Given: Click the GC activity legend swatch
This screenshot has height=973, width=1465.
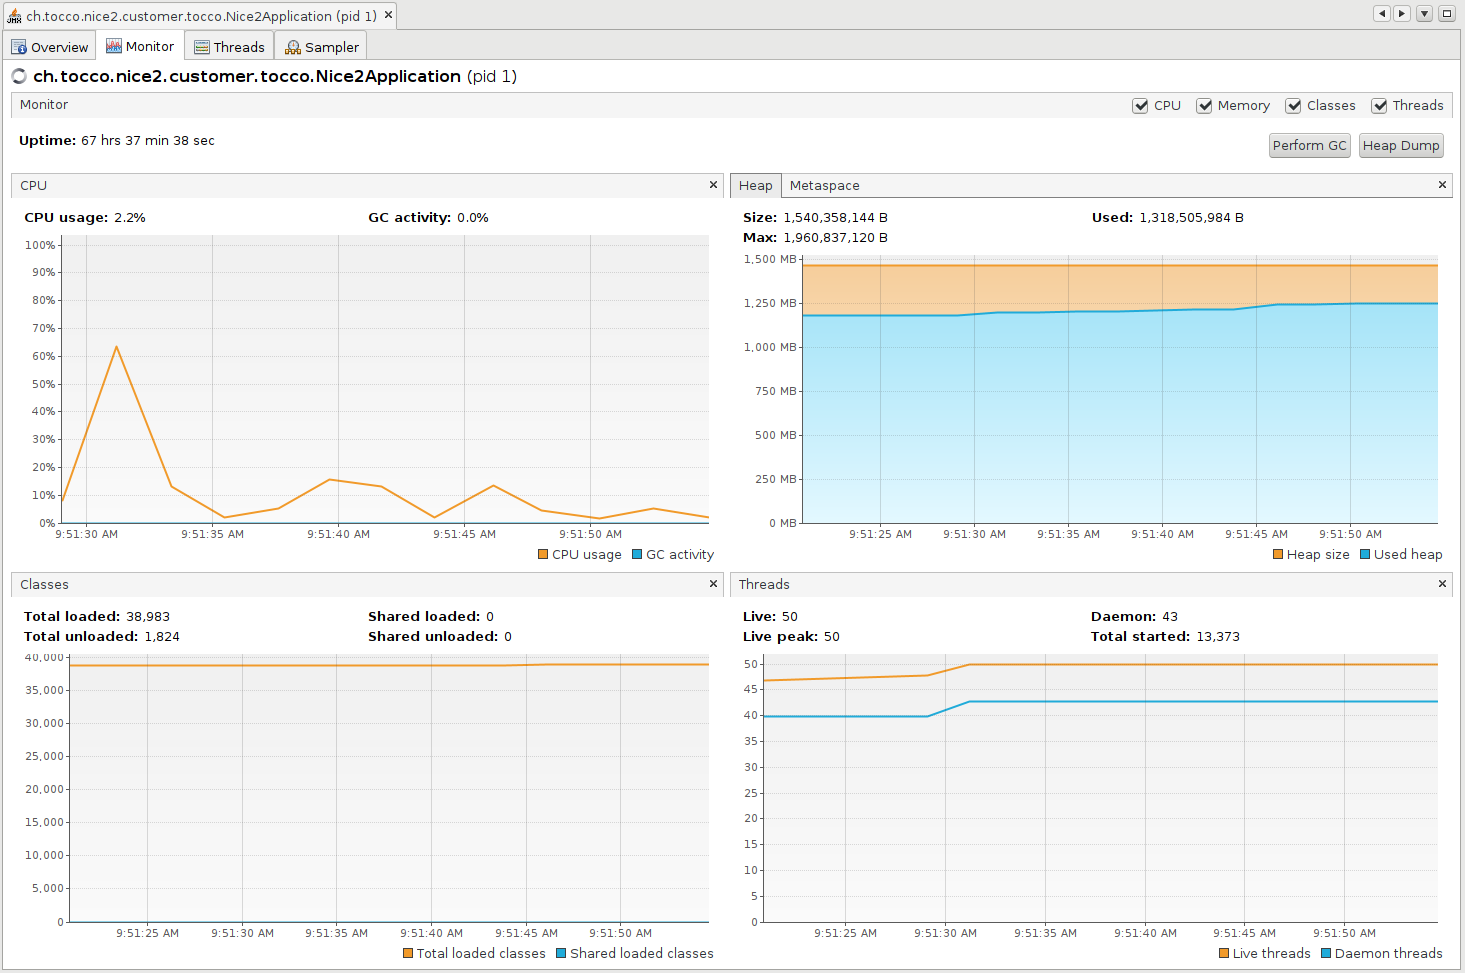Looking at the screenshot, I should [637, 554].
